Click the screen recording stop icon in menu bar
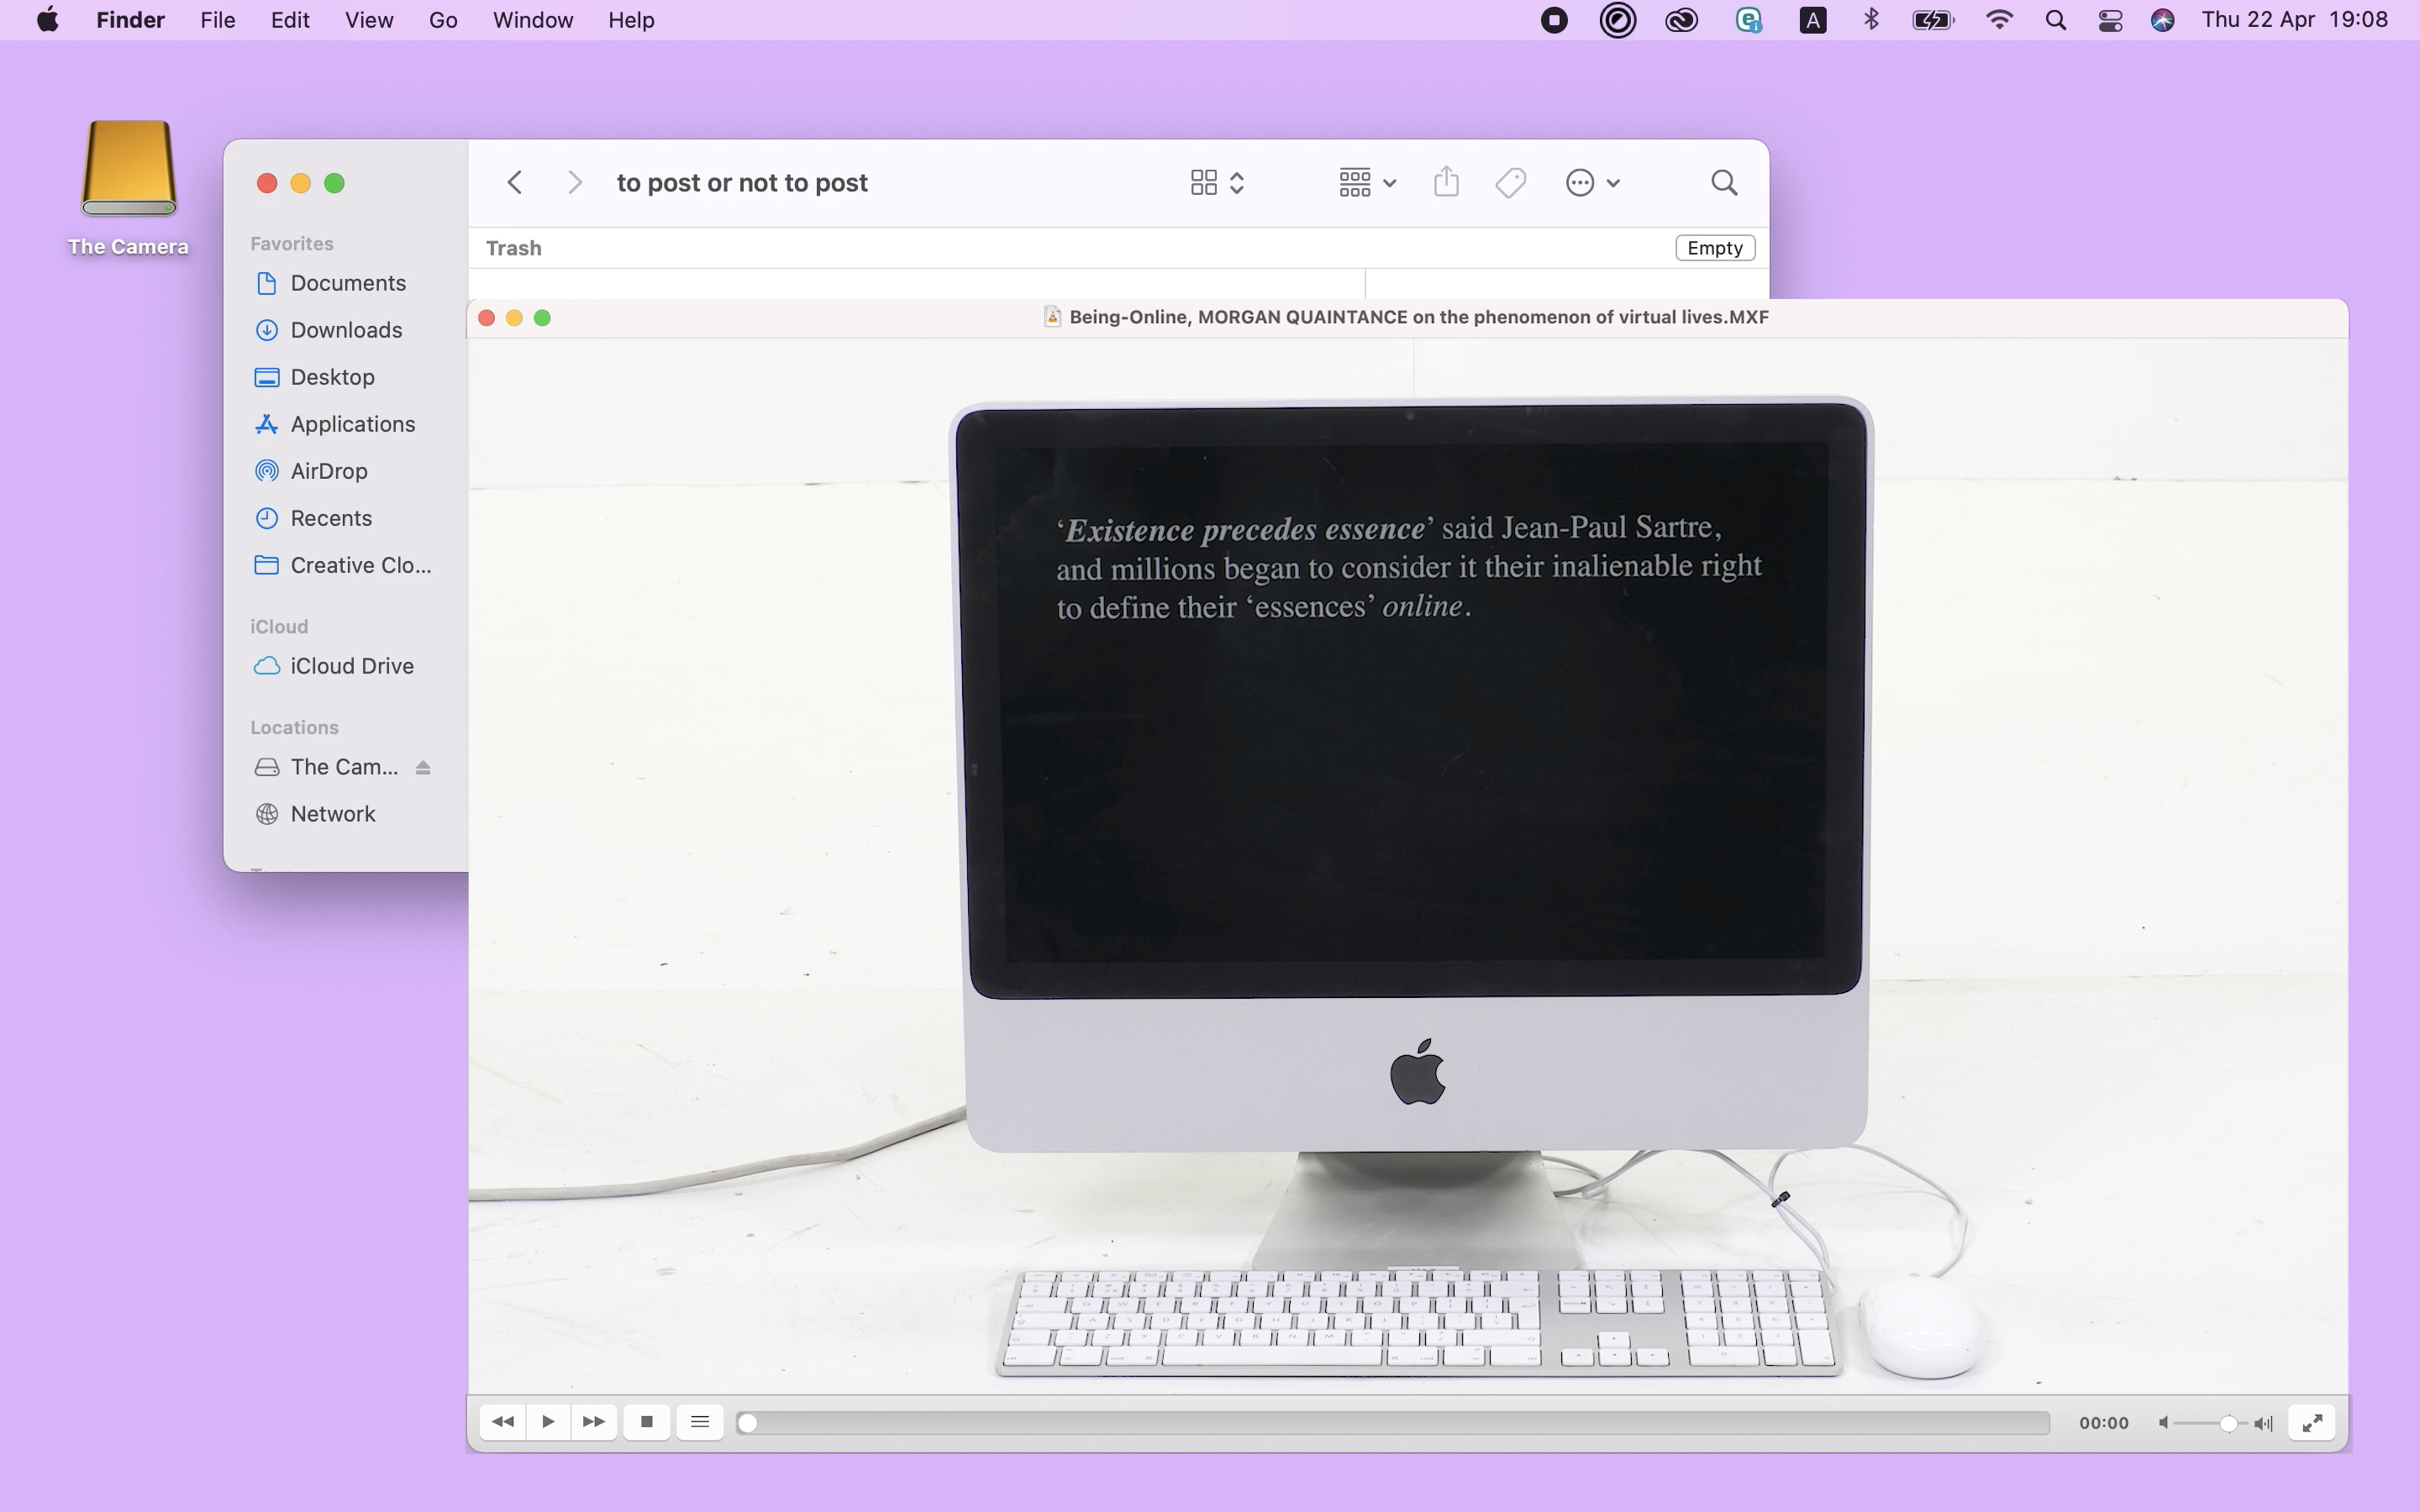The width and height of the screenshot is (2420, 1512). [1554, 20]
